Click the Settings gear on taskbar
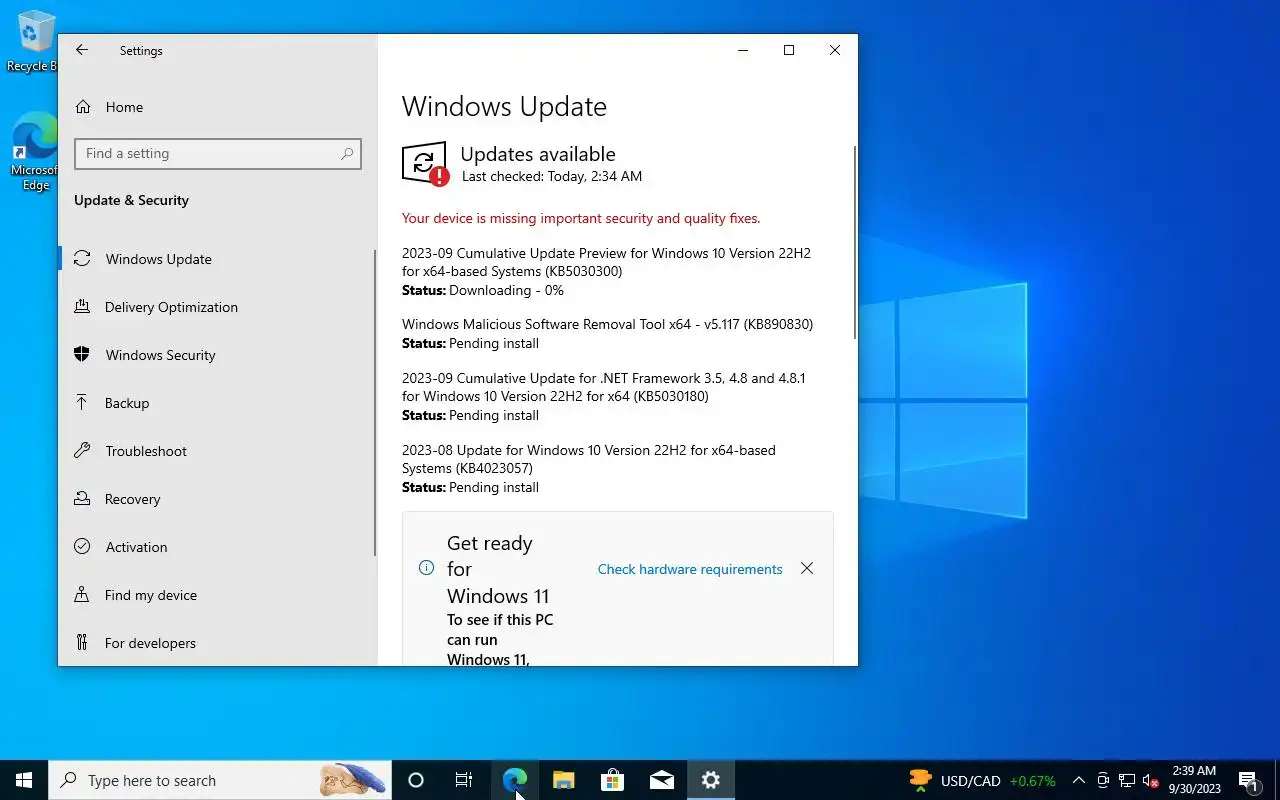 (x=711, y=780)
